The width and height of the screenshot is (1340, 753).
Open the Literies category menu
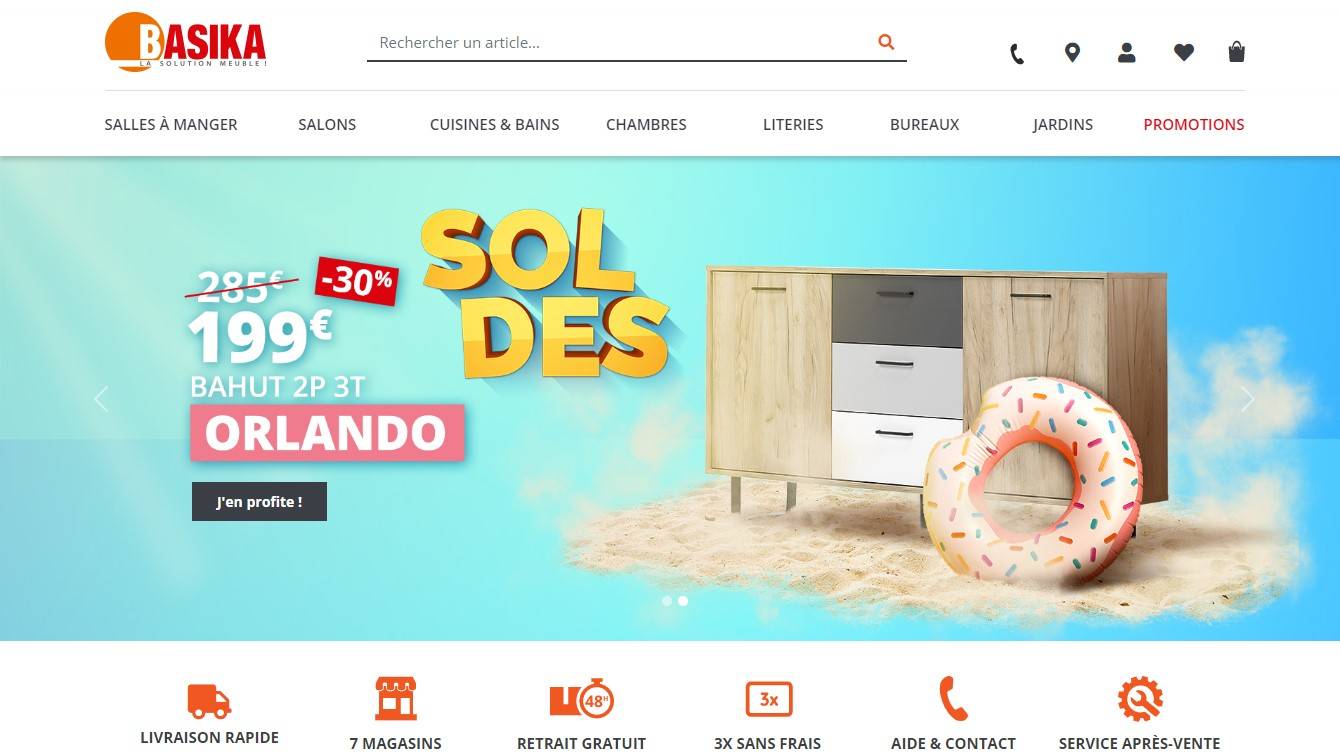coord(793,125)
